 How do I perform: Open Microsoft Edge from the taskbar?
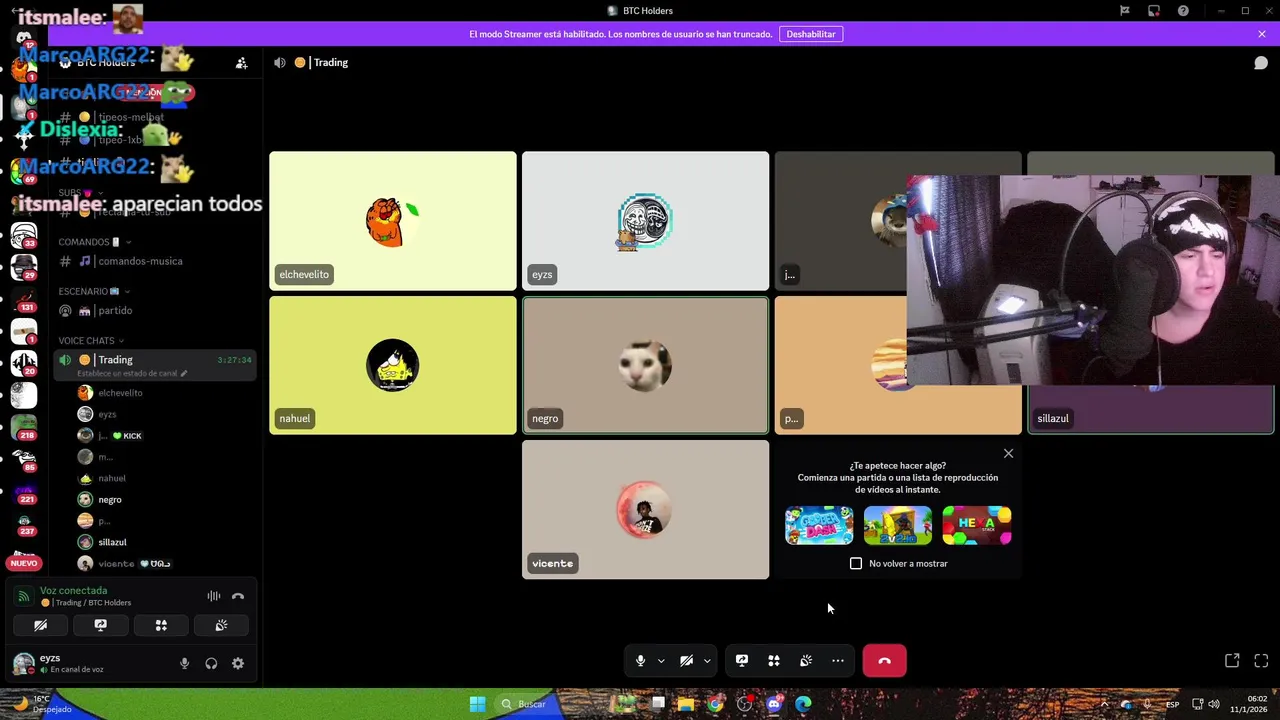click(803, 704)
